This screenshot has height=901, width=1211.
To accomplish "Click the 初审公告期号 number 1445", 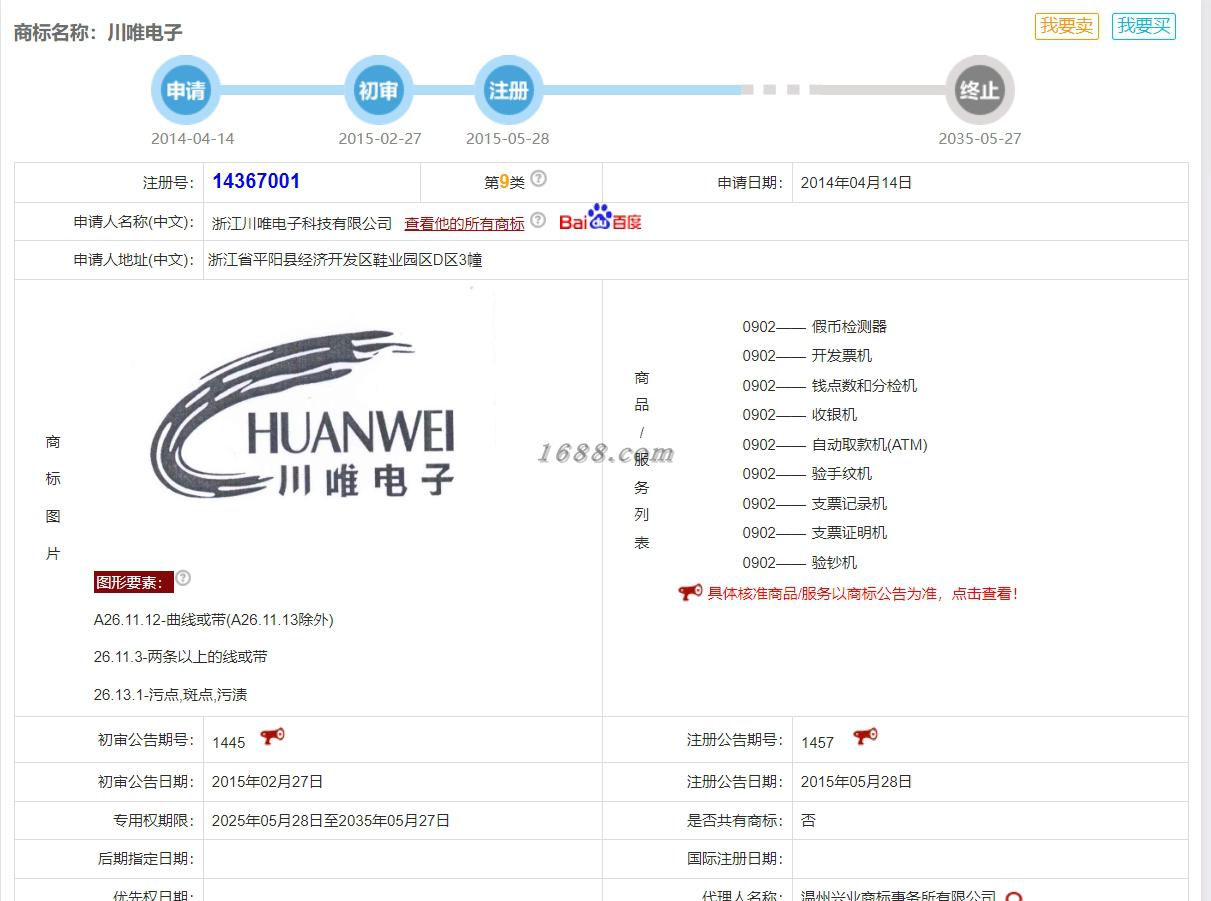I will point(229,742).
